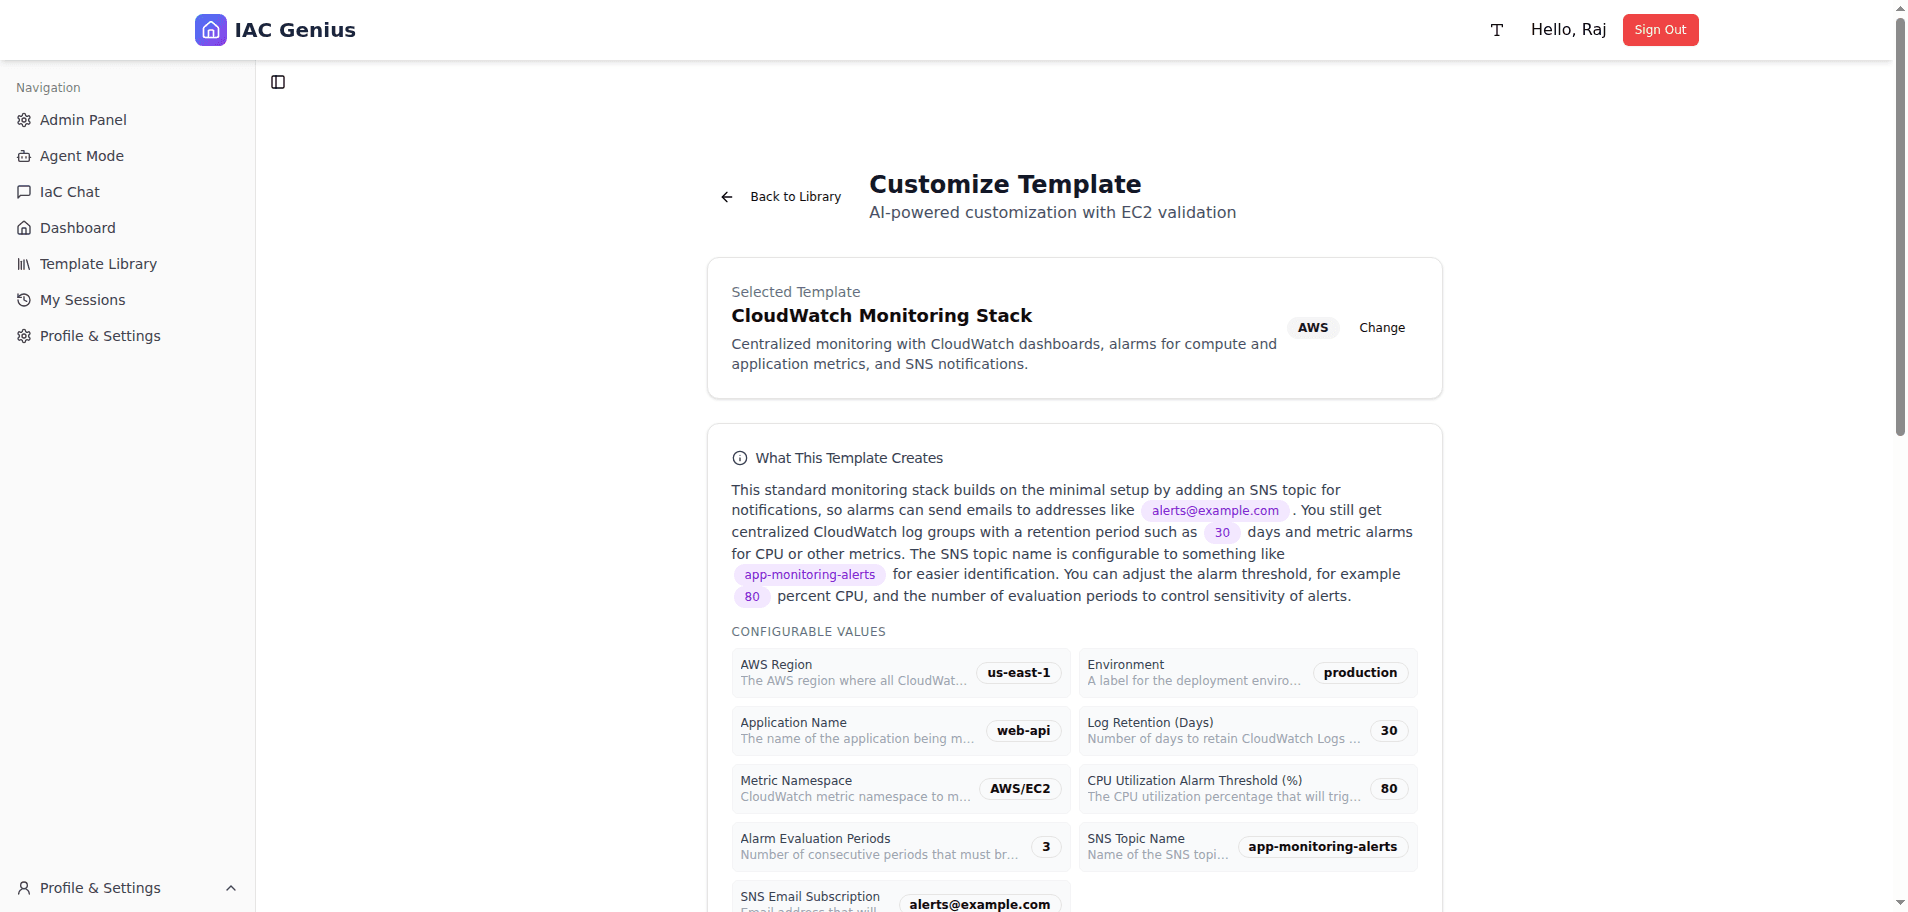The height and width of the screenshot is (912, 1908).
Task: Click the info icon beside What This Template Creates
Action: coord(740,458)
